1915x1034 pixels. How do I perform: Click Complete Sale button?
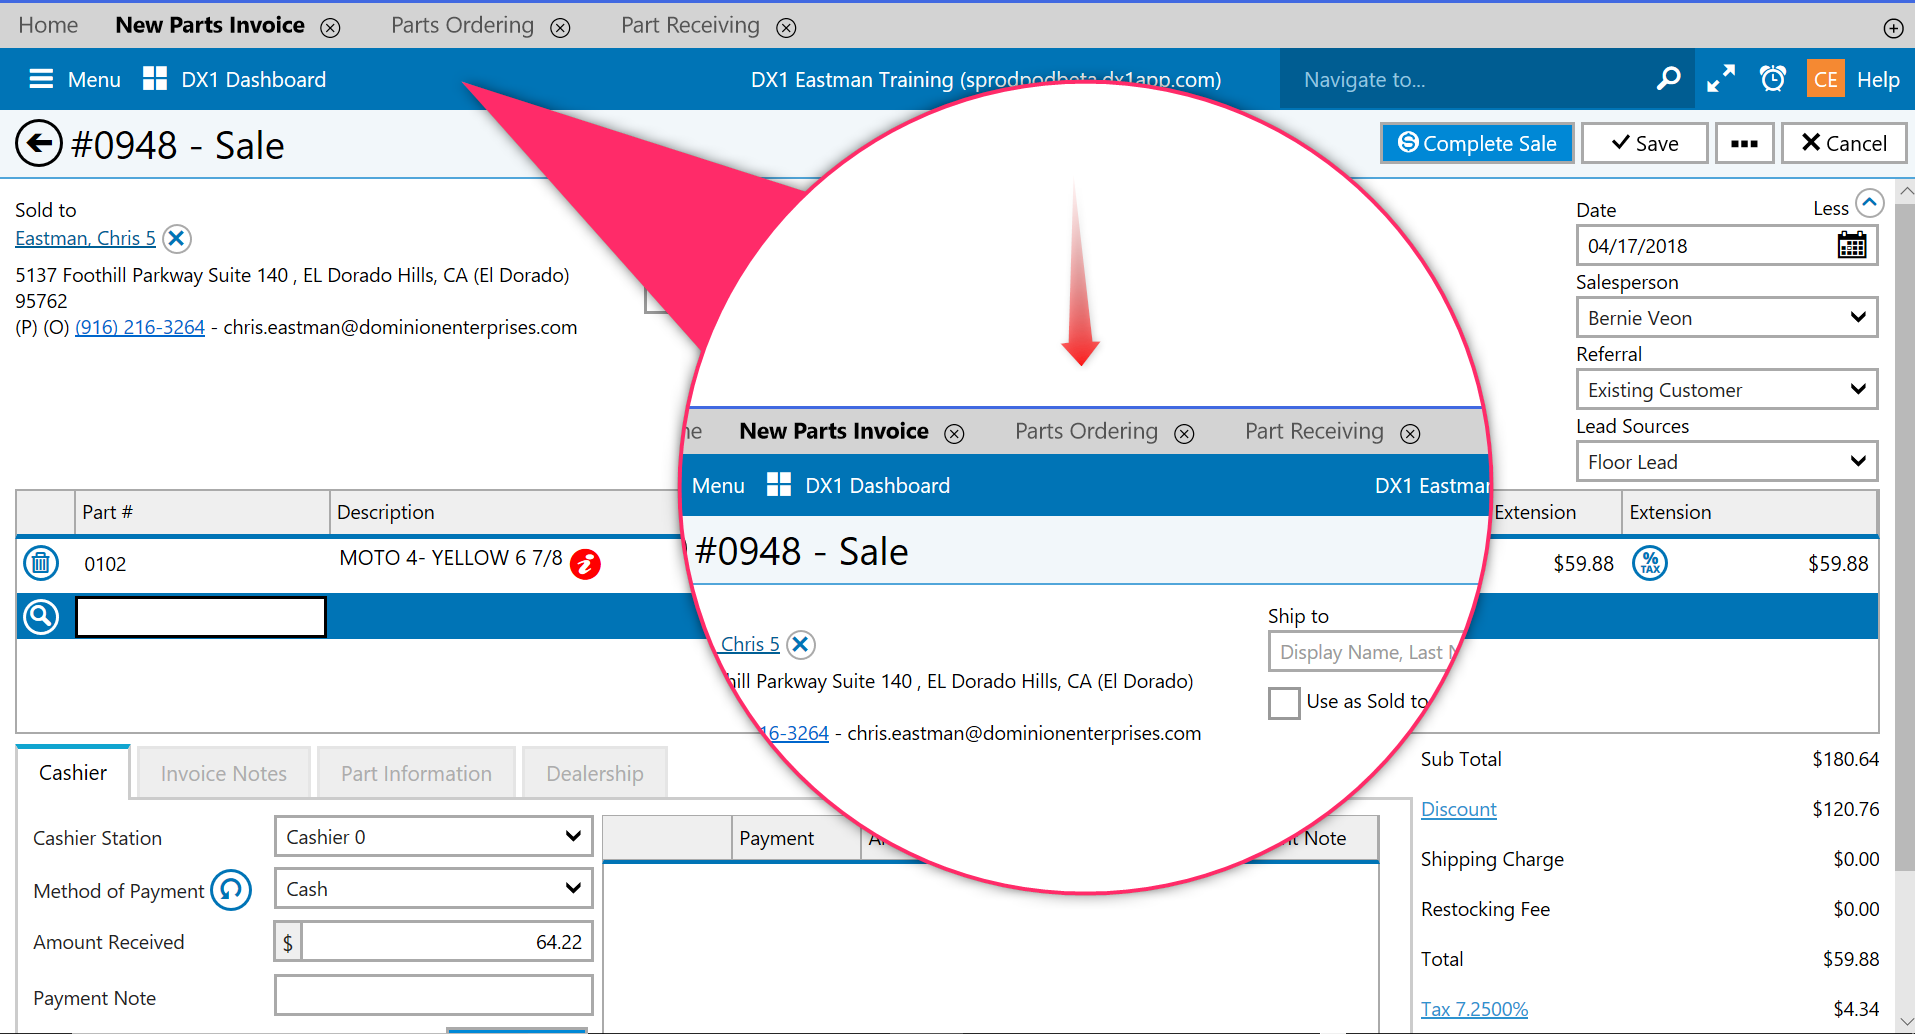1477,143
